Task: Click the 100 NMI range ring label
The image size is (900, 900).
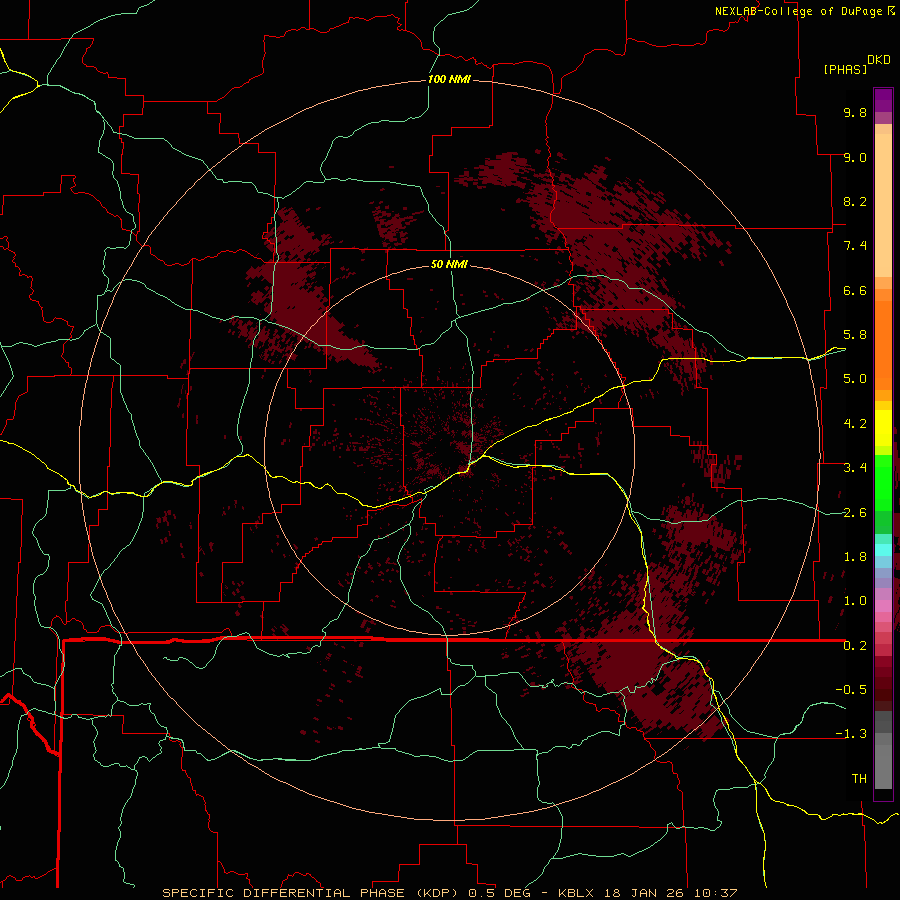Action: pyautogui.click(x=449, y=79)
